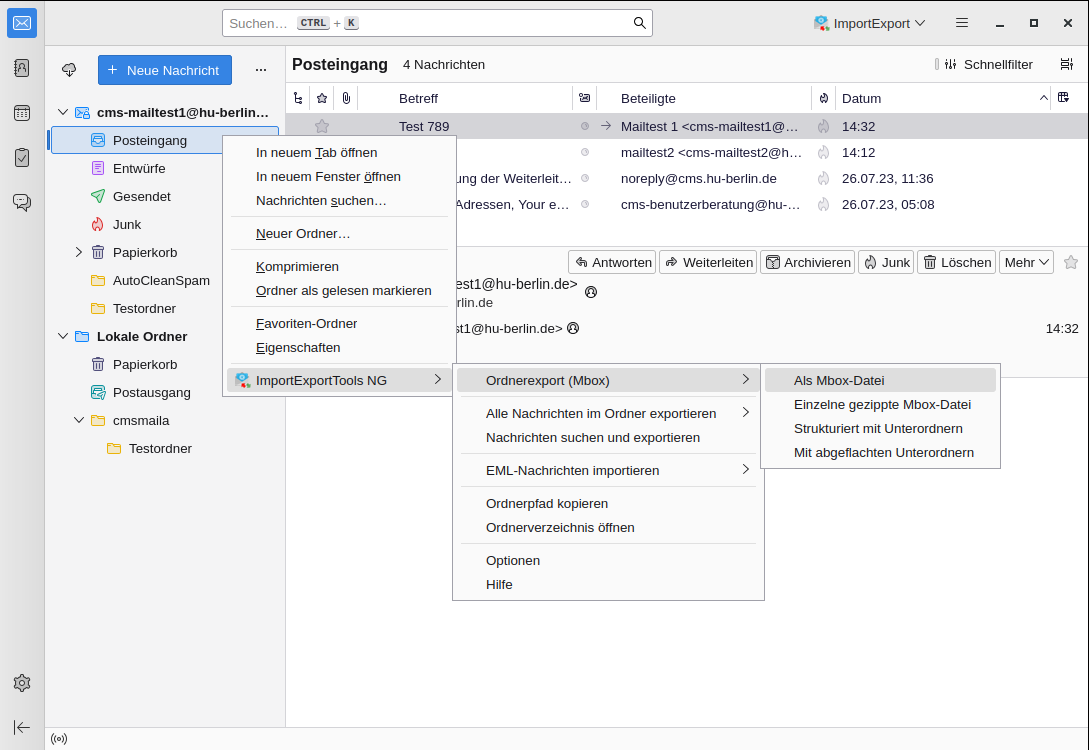The width and height of the screenshot is (1089, 750).
Task: Open the Address Book from the sidebar
Action: click(x=21, y=67)
